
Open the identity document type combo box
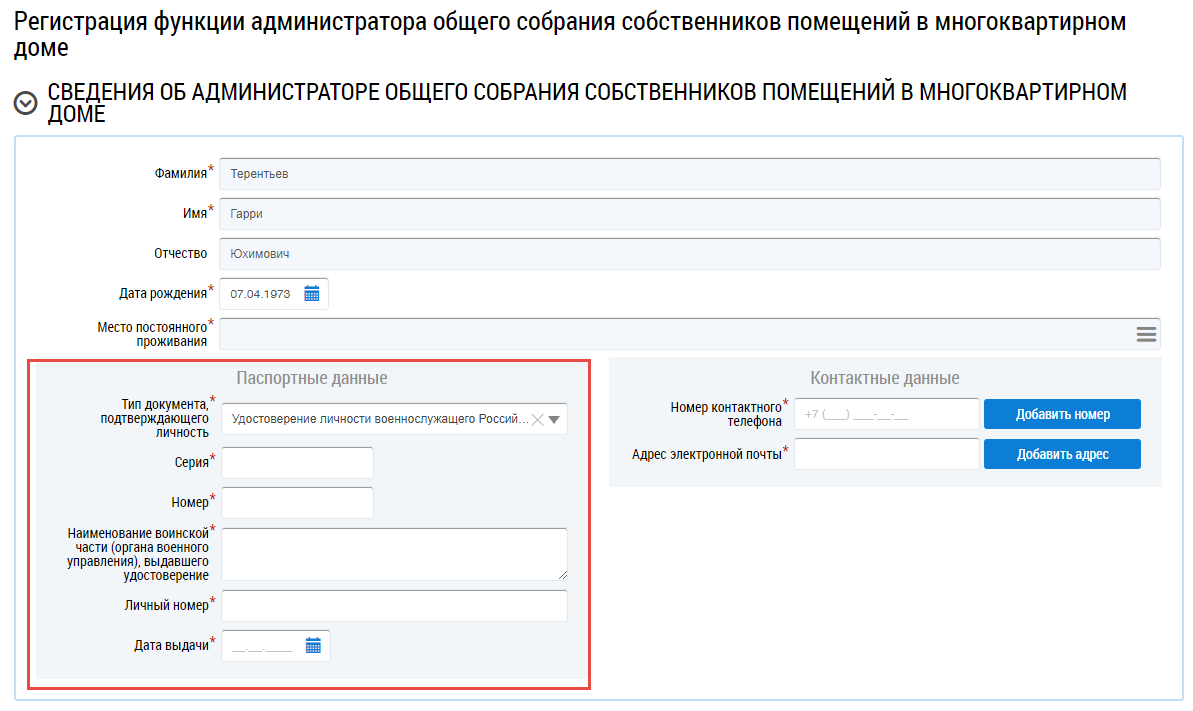[x=380, y=420]
